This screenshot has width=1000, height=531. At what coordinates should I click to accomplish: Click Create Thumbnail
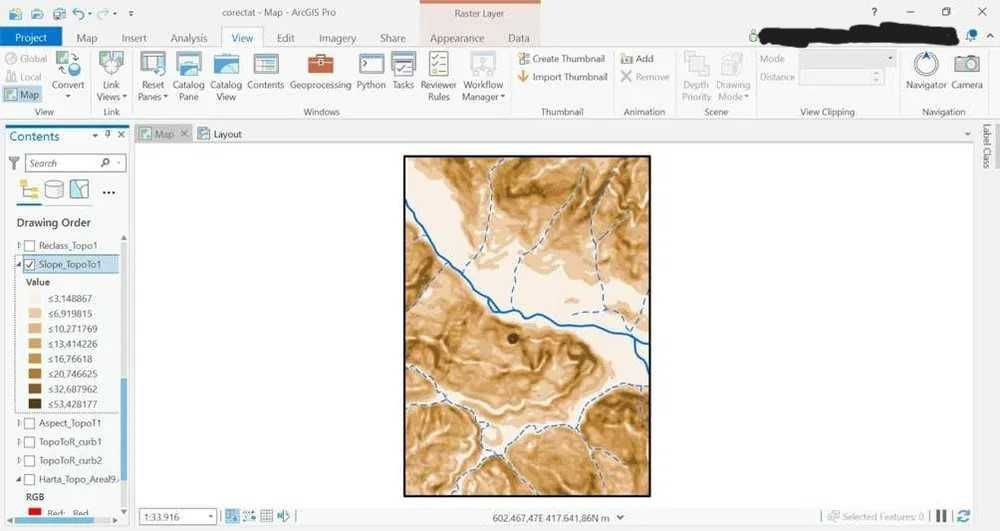click(562, 59)
